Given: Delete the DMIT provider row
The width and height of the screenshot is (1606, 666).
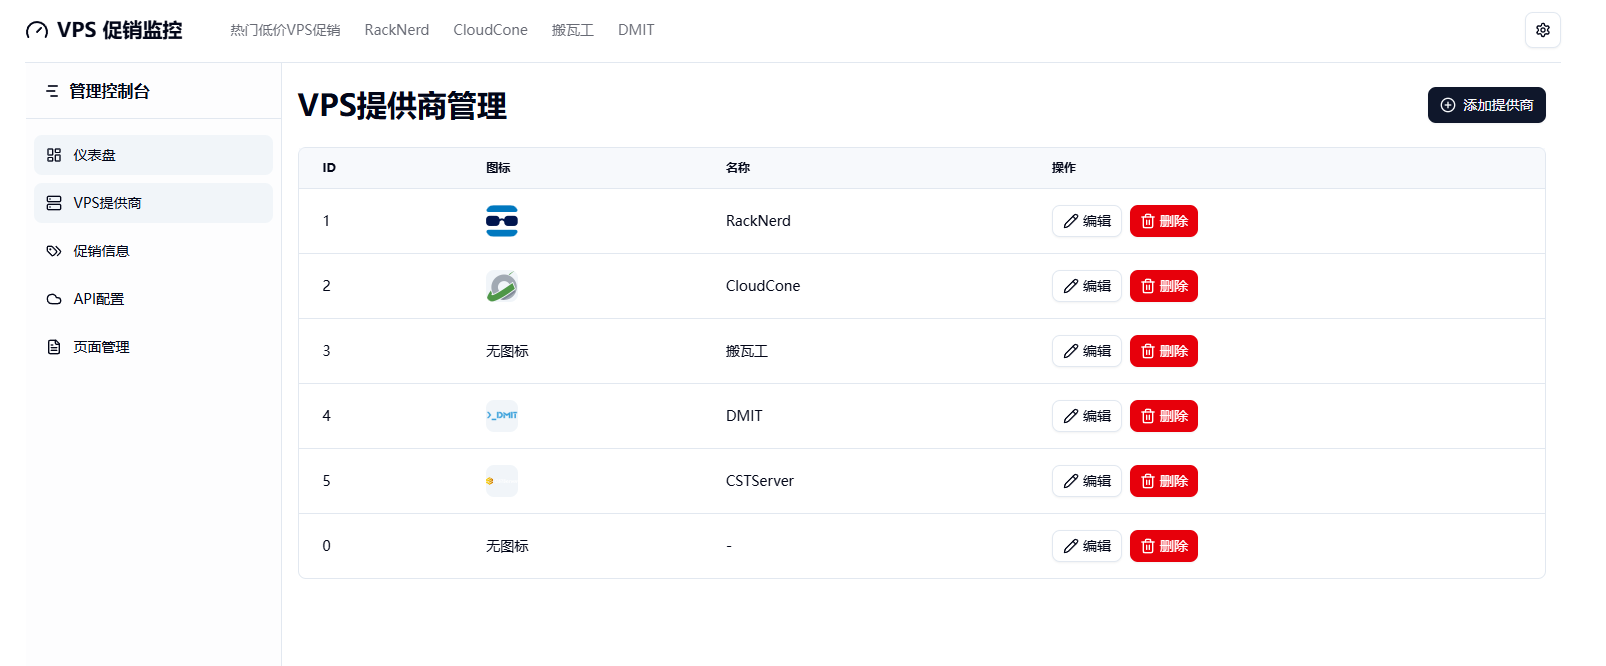Looking at the screenshot, I should [x=1164, y=416].
